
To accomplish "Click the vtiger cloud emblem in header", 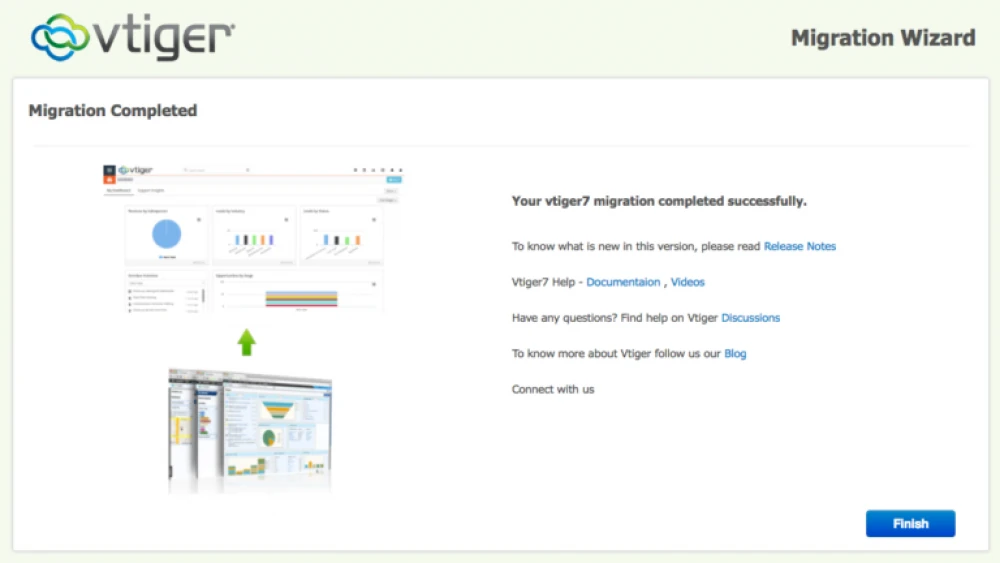I will click(64, 37).
